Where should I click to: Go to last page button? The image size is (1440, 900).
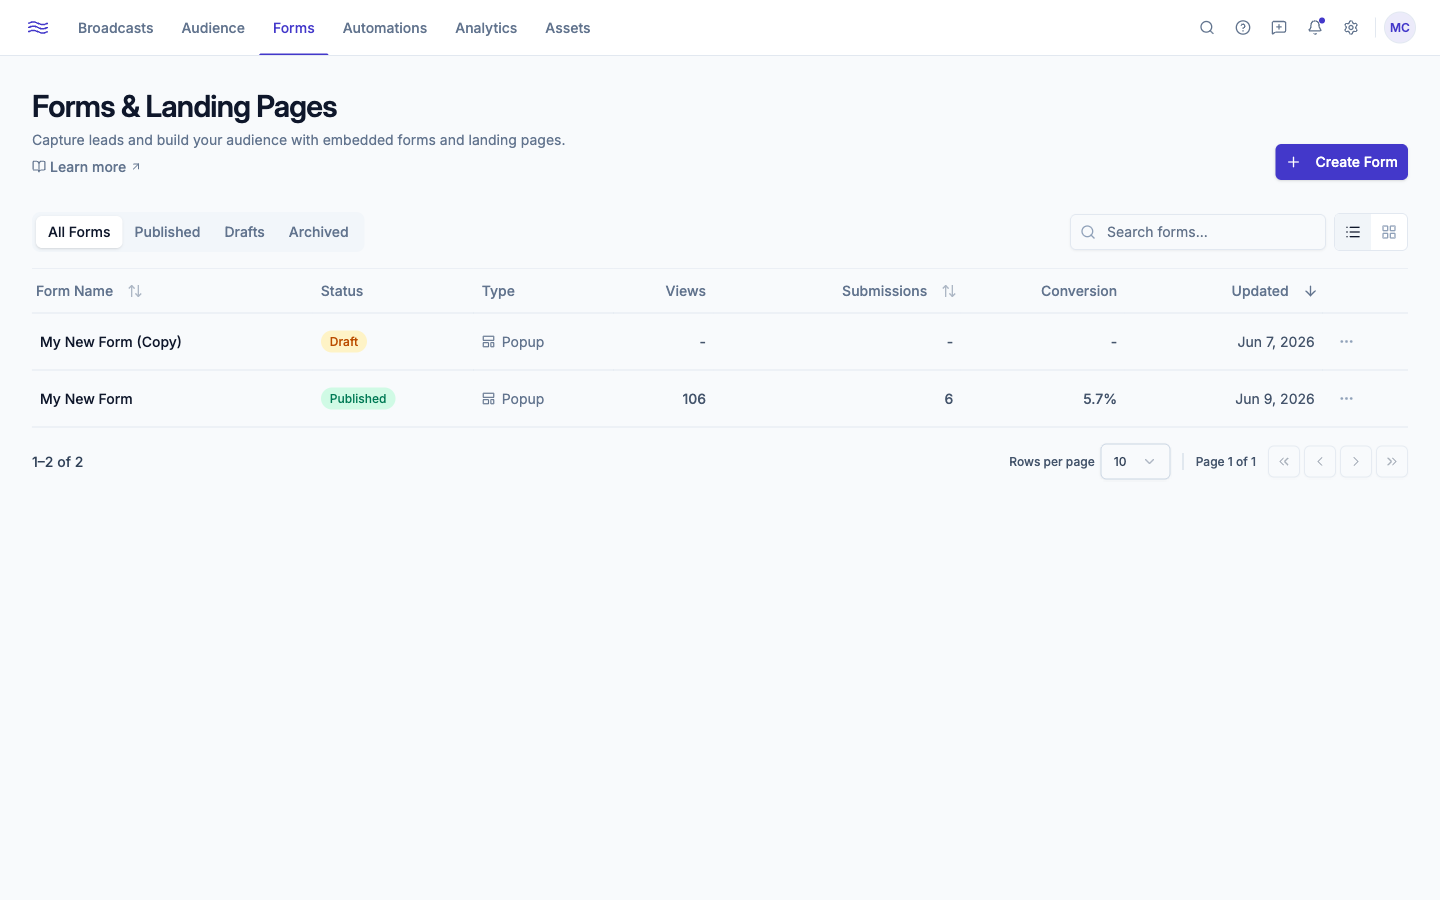pos(1392,462)
